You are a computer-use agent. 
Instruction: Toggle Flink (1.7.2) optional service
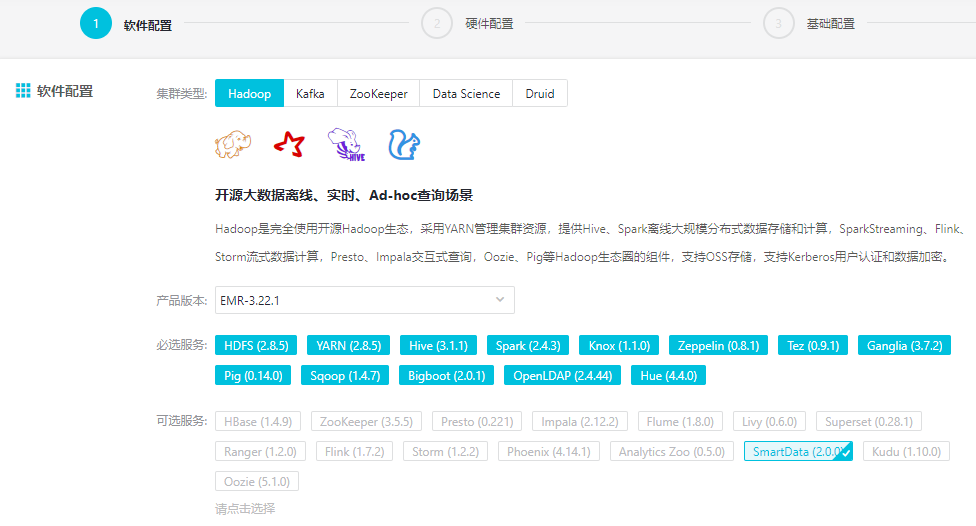[354, 451]
